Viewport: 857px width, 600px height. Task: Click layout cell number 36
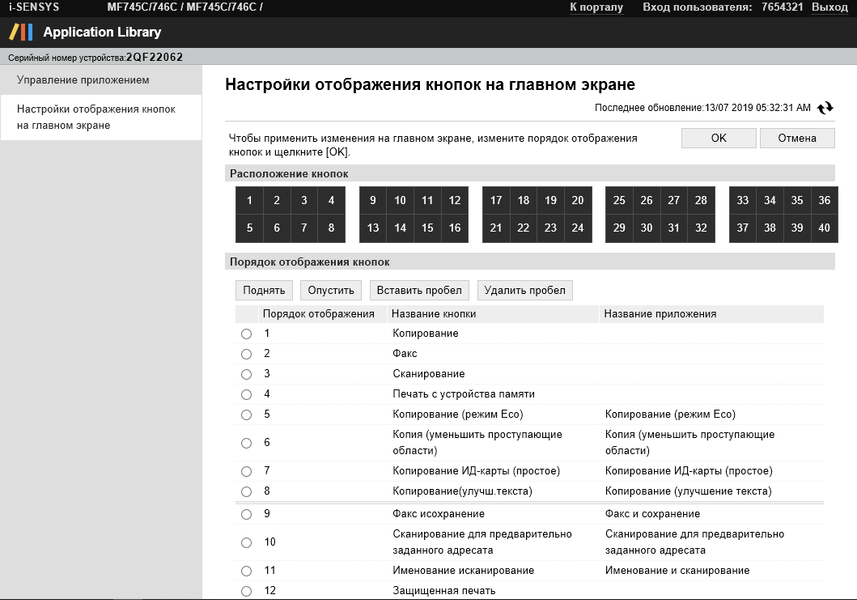click(x=824, y=201)
